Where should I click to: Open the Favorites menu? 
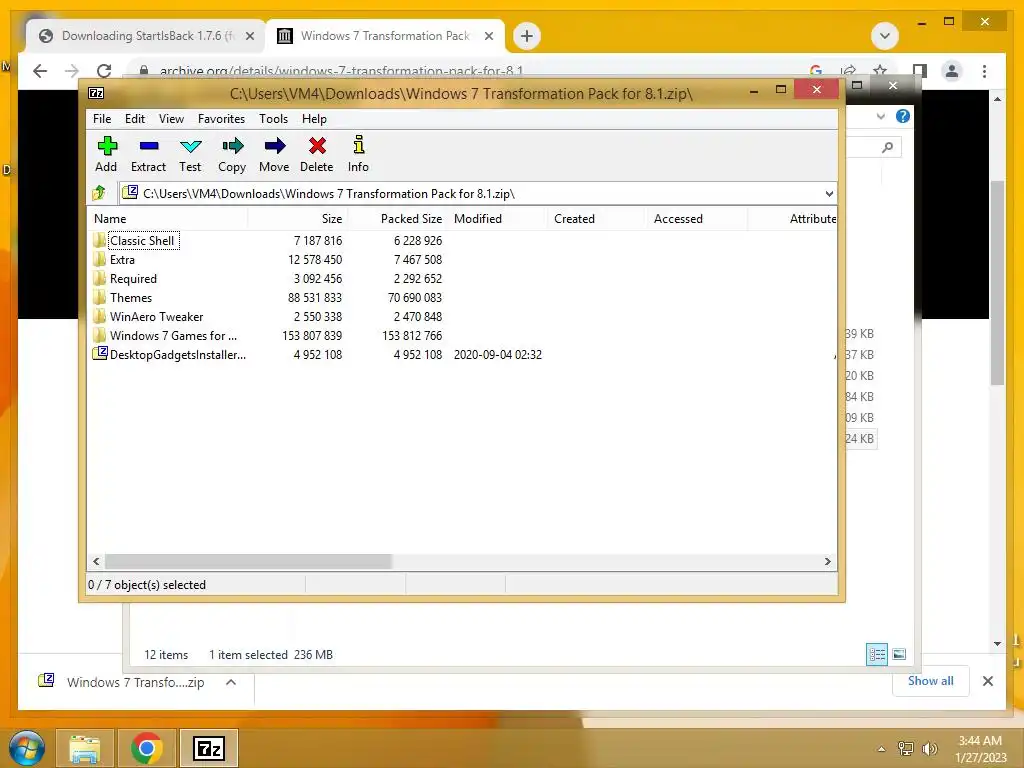[x=221, y=119]
